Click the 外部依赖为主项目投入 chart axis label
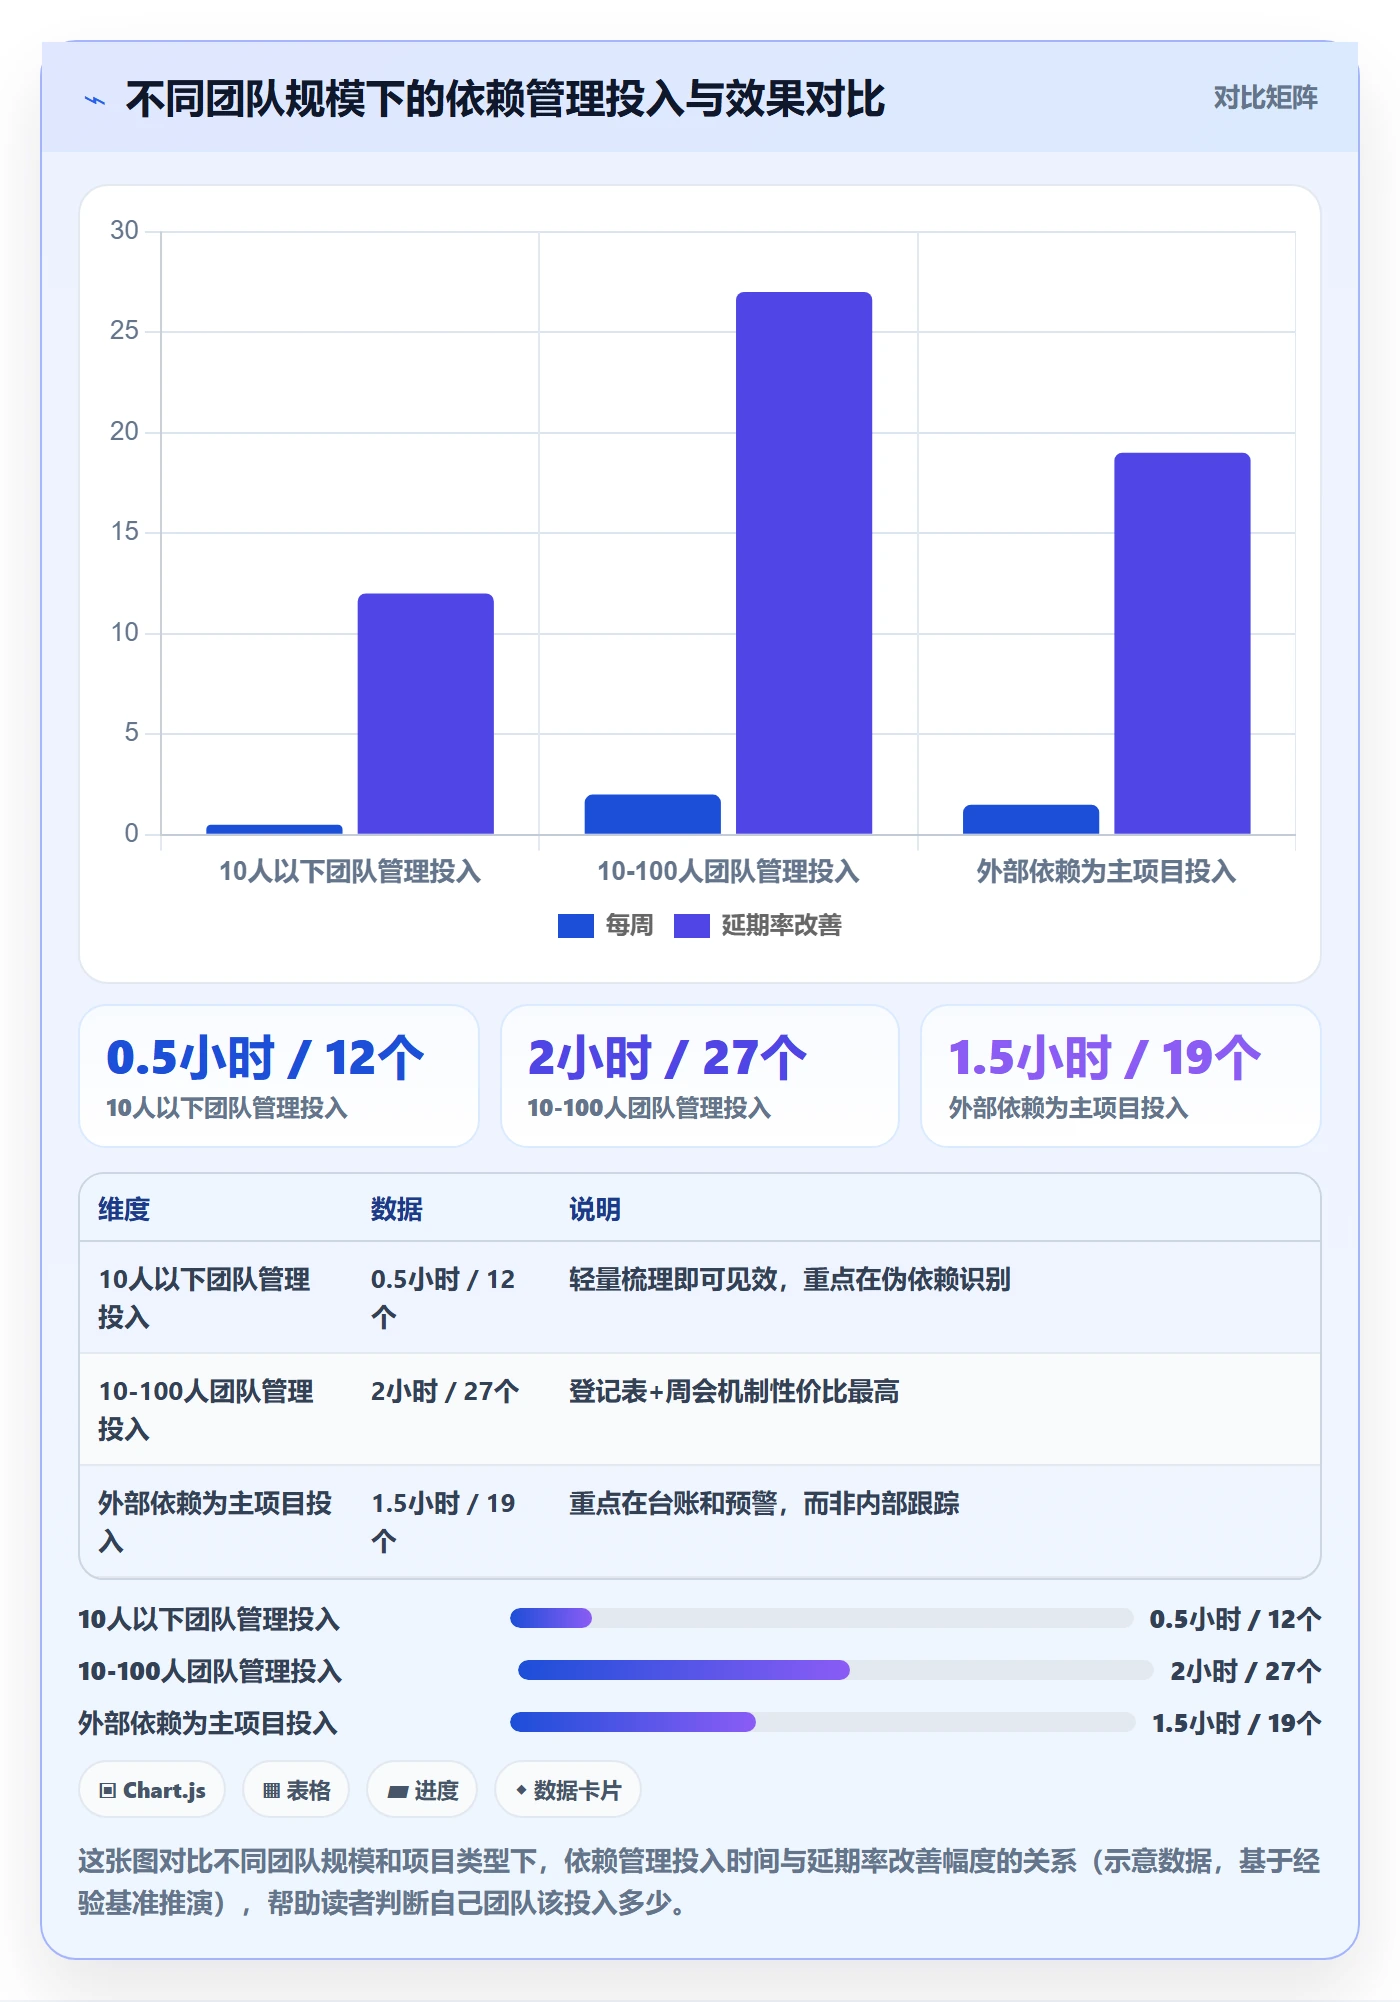The height and width of the screenshot is (2002, 1400). 1106,871
